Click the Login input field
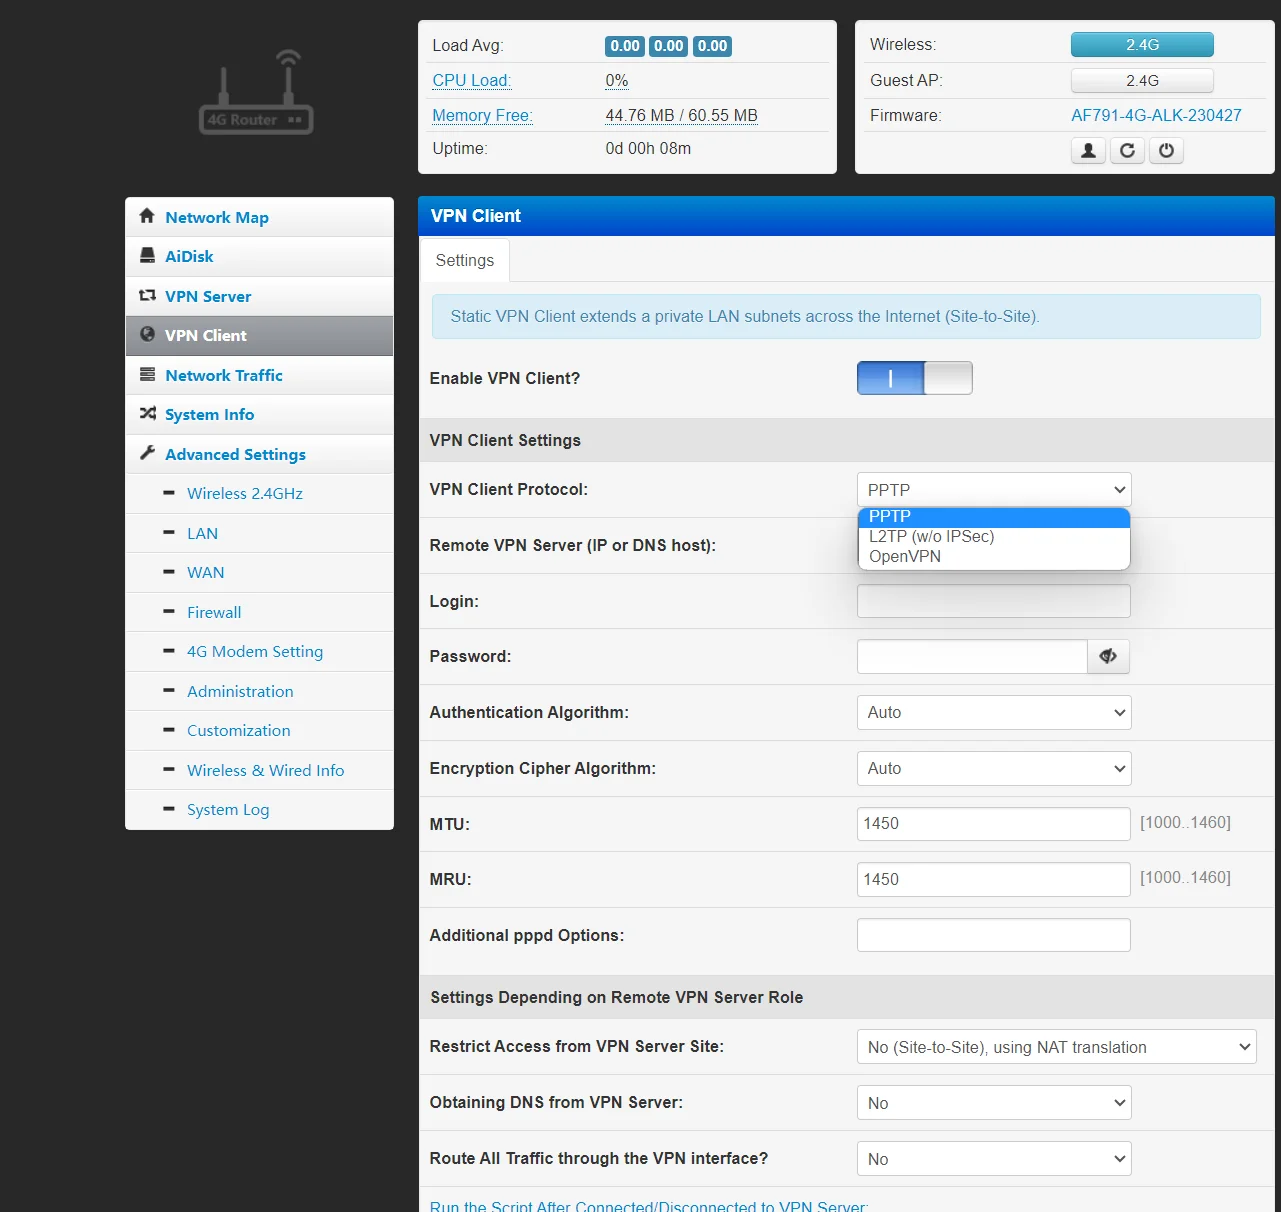The height and width of the screenshot is (1212, 1281). (x=994, y=601)
